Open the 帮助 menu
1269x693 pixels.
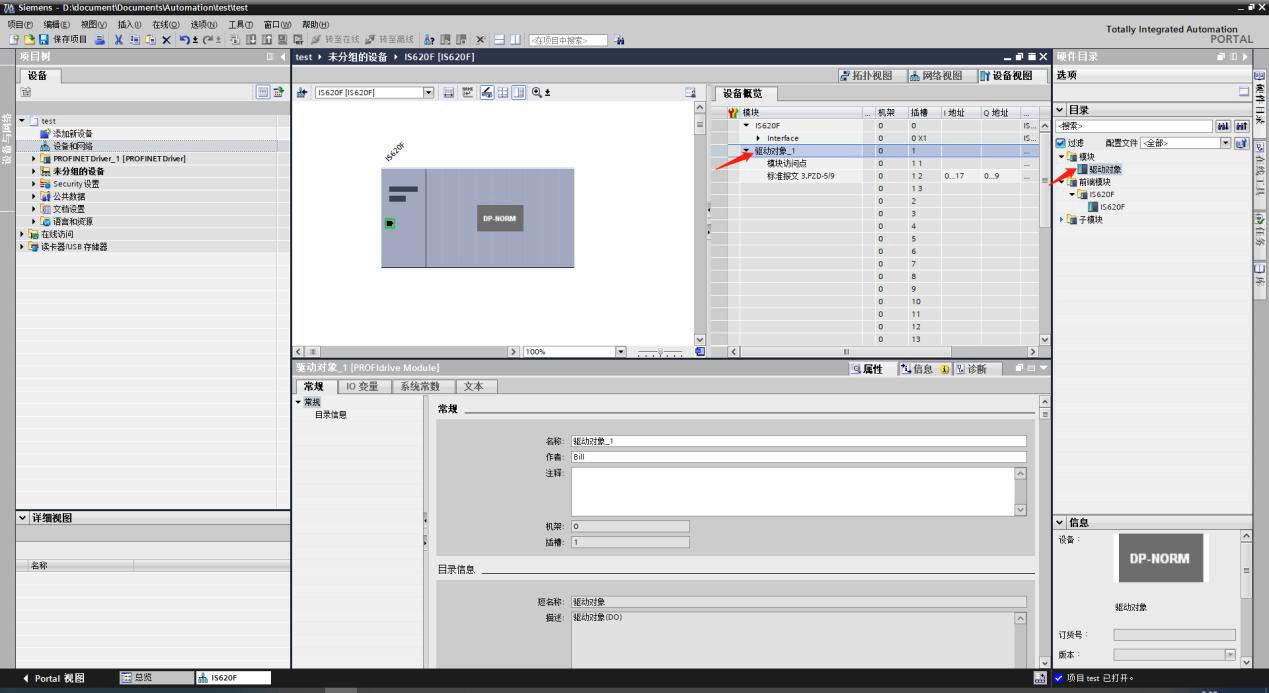[x=316, y=23]
